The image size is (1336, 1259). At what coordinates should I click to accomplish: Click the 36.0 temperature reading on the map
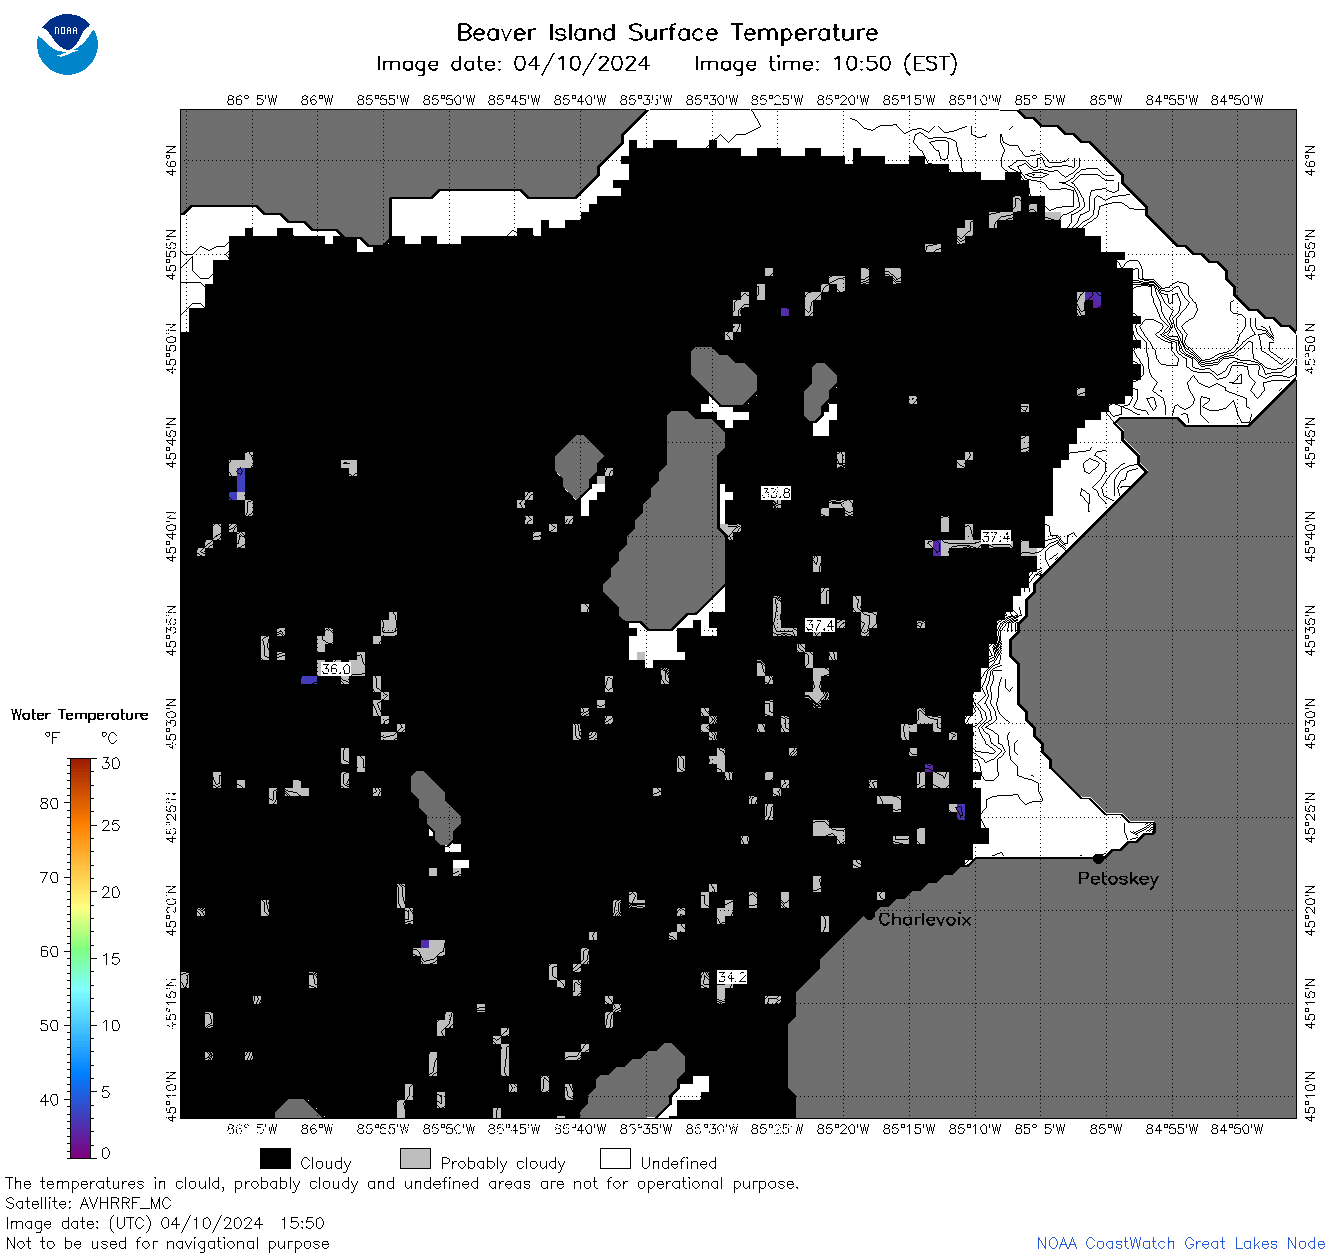[x=335, y=668]
